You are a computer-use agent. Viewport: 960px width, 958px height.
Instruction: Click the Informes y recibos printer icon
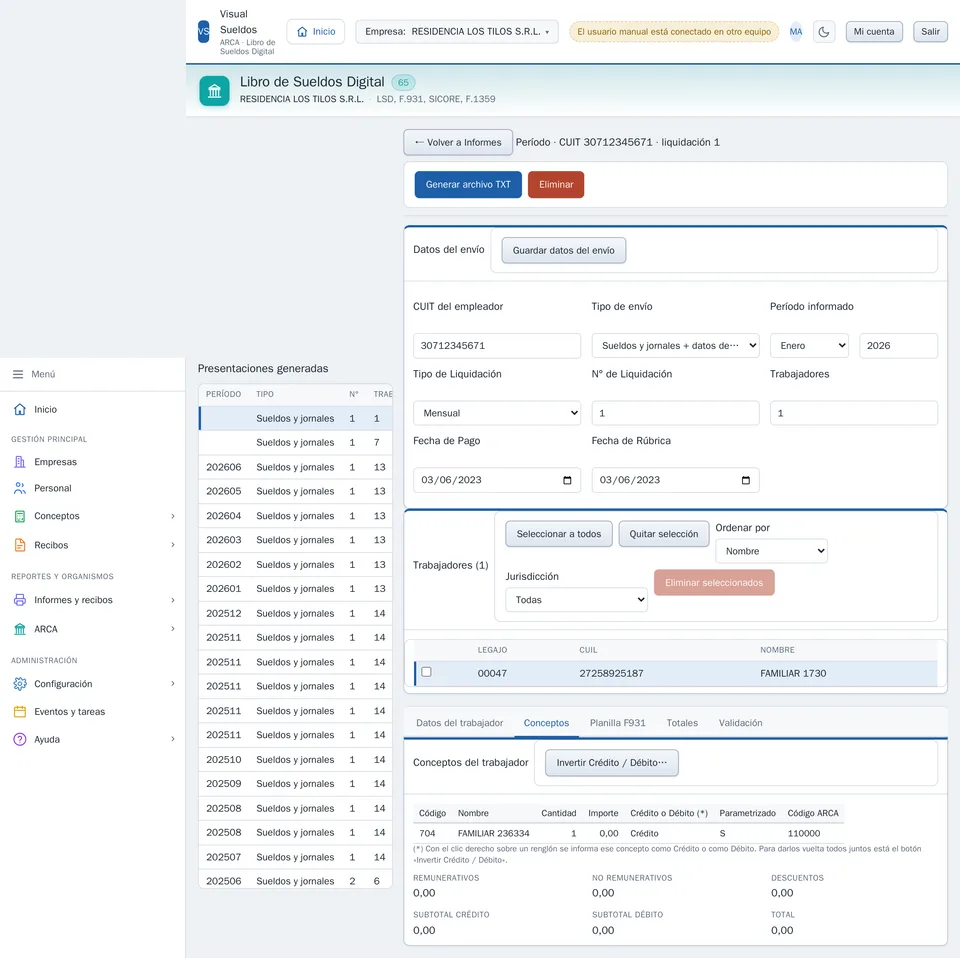click(x=20, y=600)
